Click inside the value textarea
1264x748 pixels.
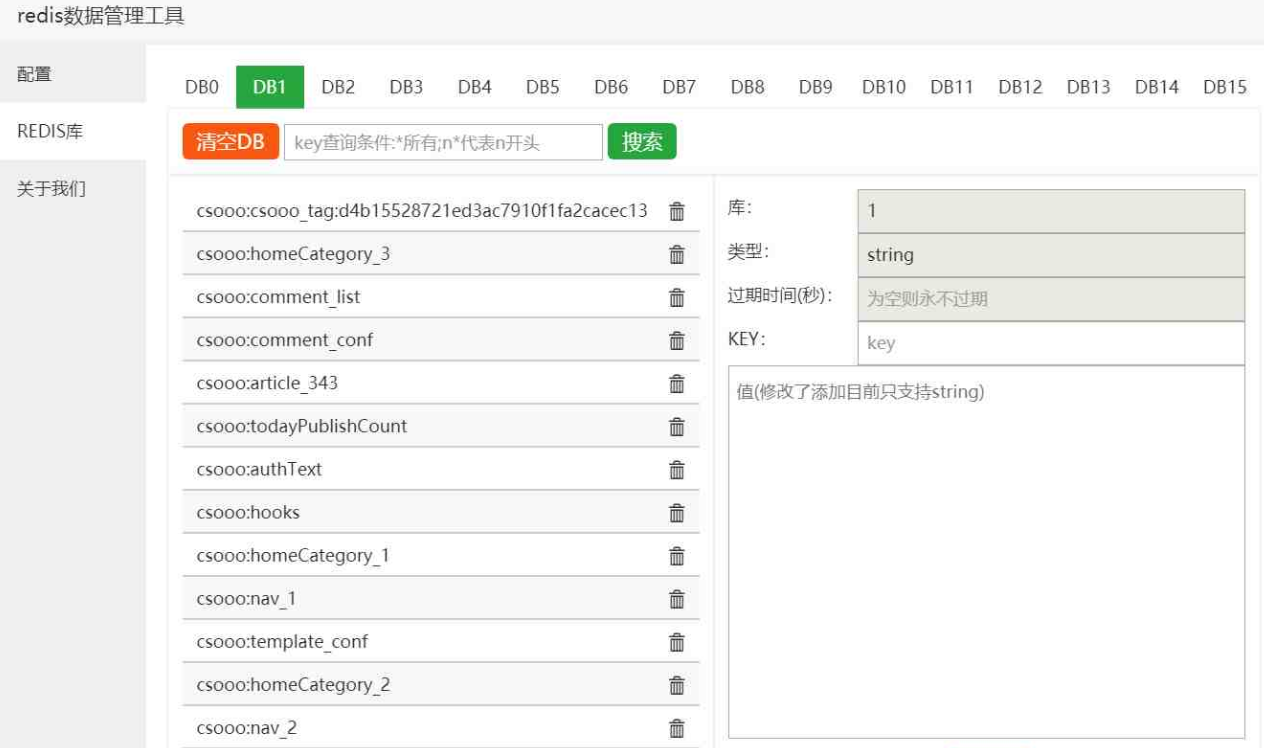pyautogui.click(x=986, y=552)
